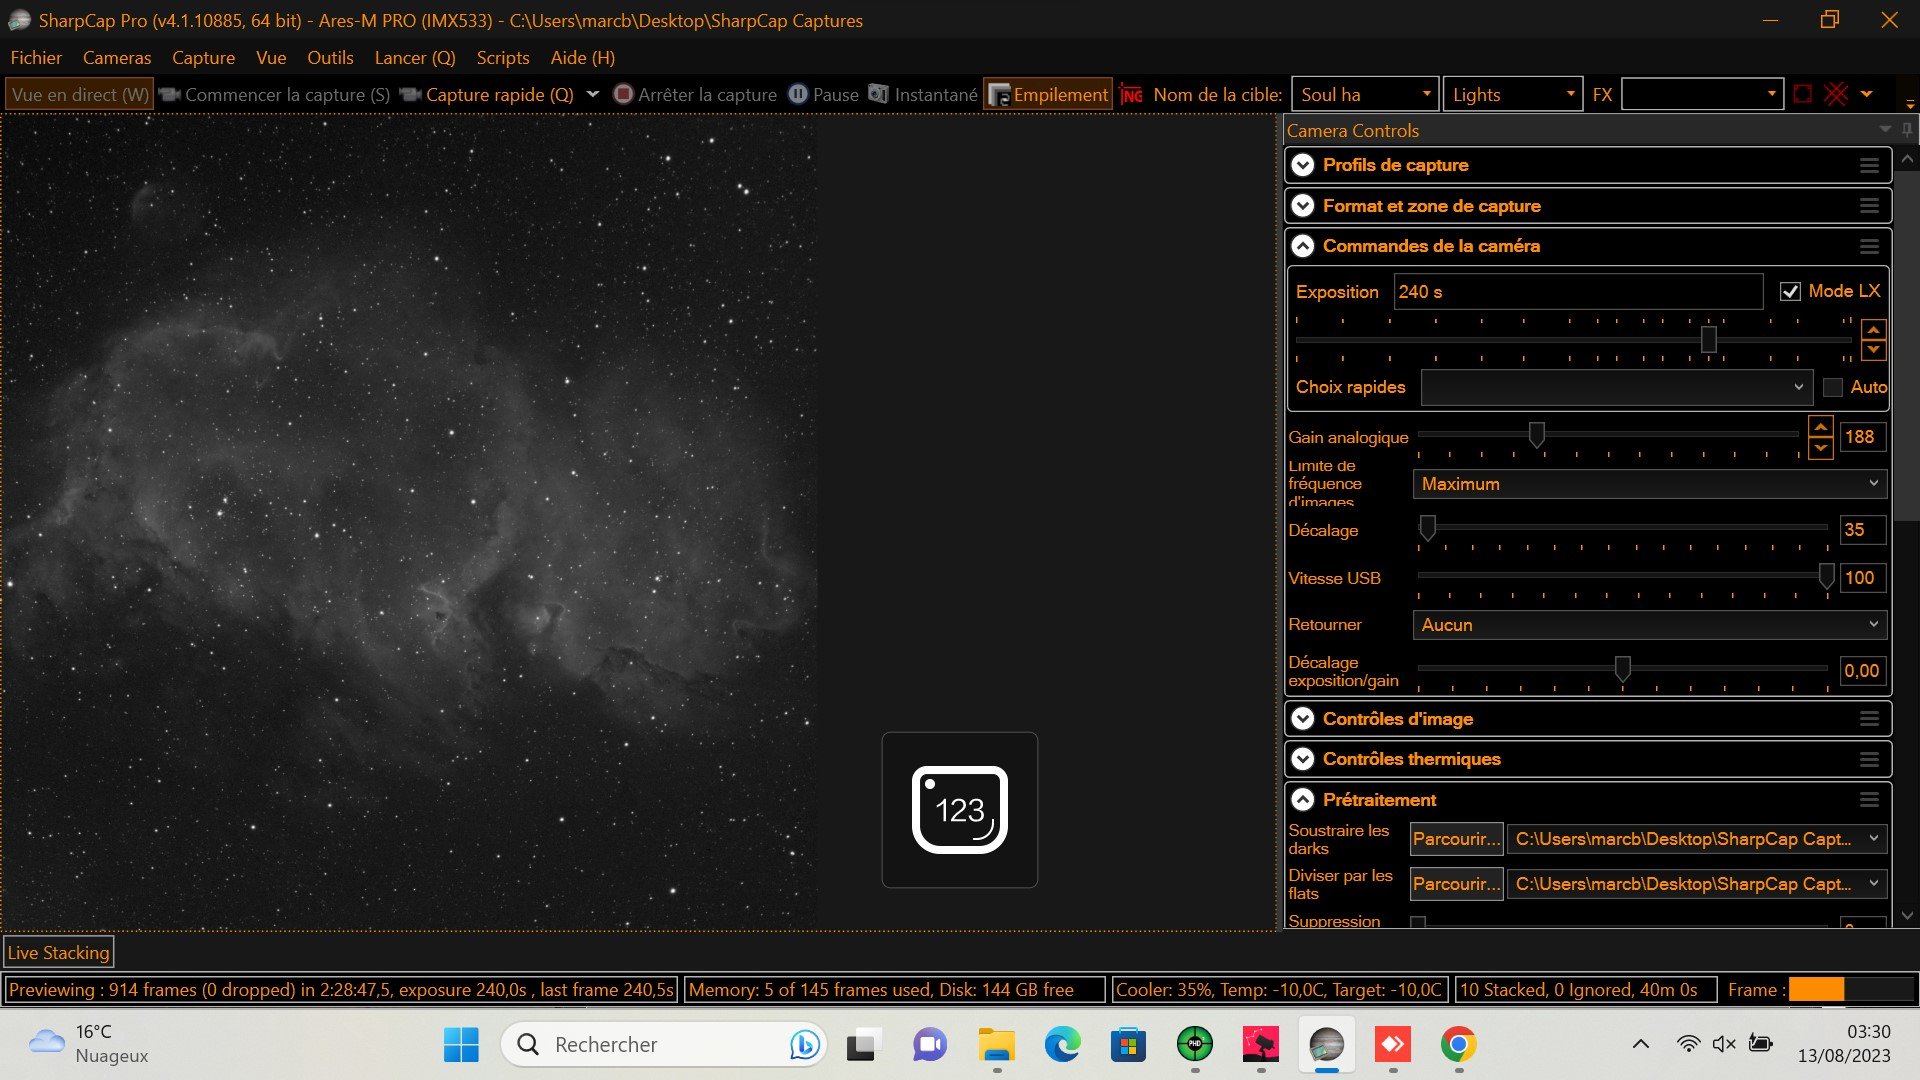1920x1080 pixels.
Task: Click the Arrêter la capture stop icon
Action: (x=623, y=94)
